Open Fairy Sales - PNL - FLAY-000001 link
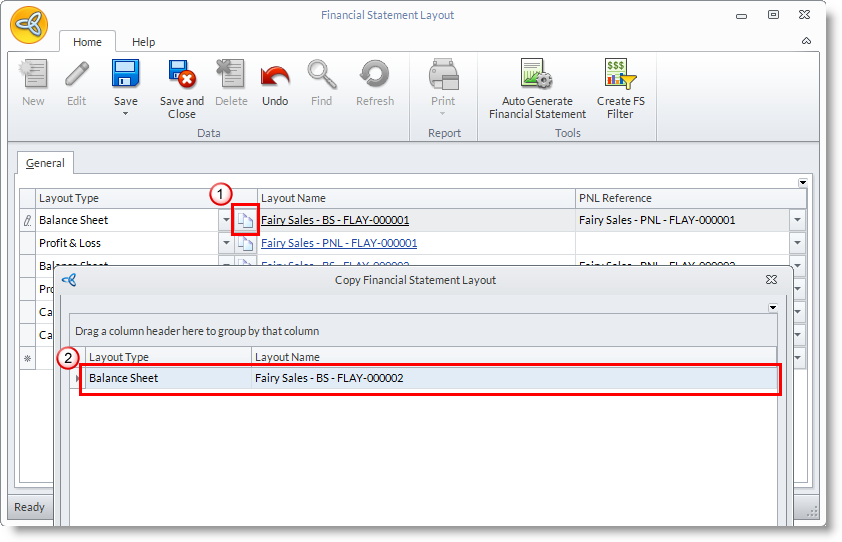The image size is (842, 542). pyautogui.click(x=339, y=243)
